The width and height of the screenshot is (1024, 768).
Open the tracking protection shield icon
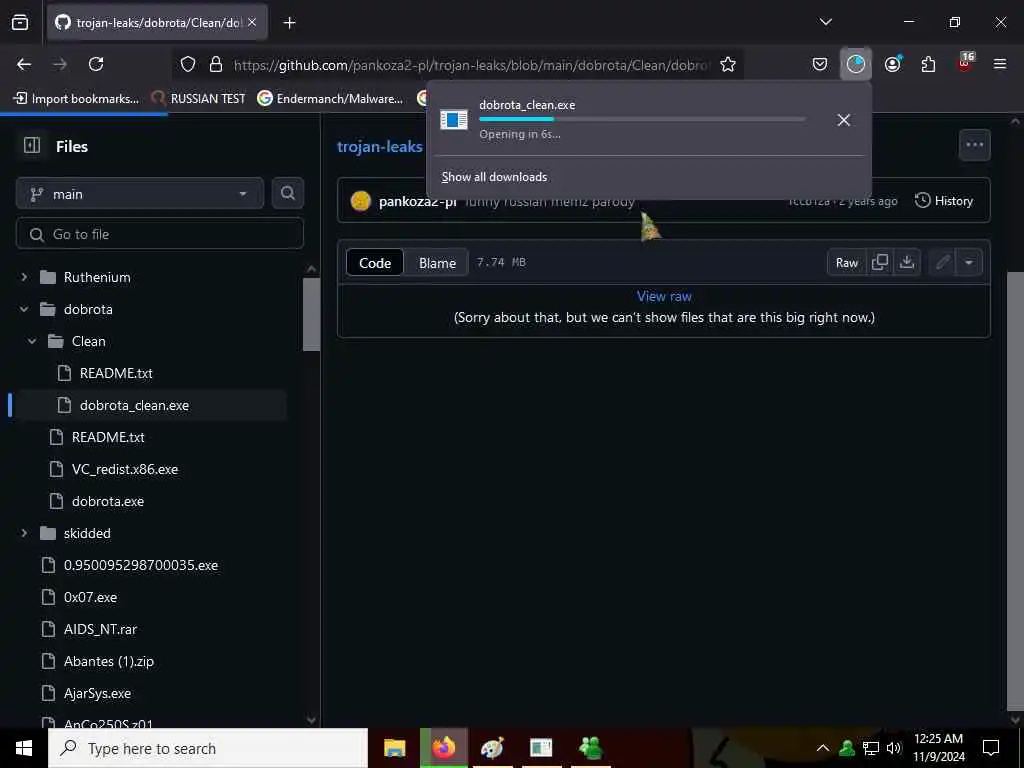188,64
